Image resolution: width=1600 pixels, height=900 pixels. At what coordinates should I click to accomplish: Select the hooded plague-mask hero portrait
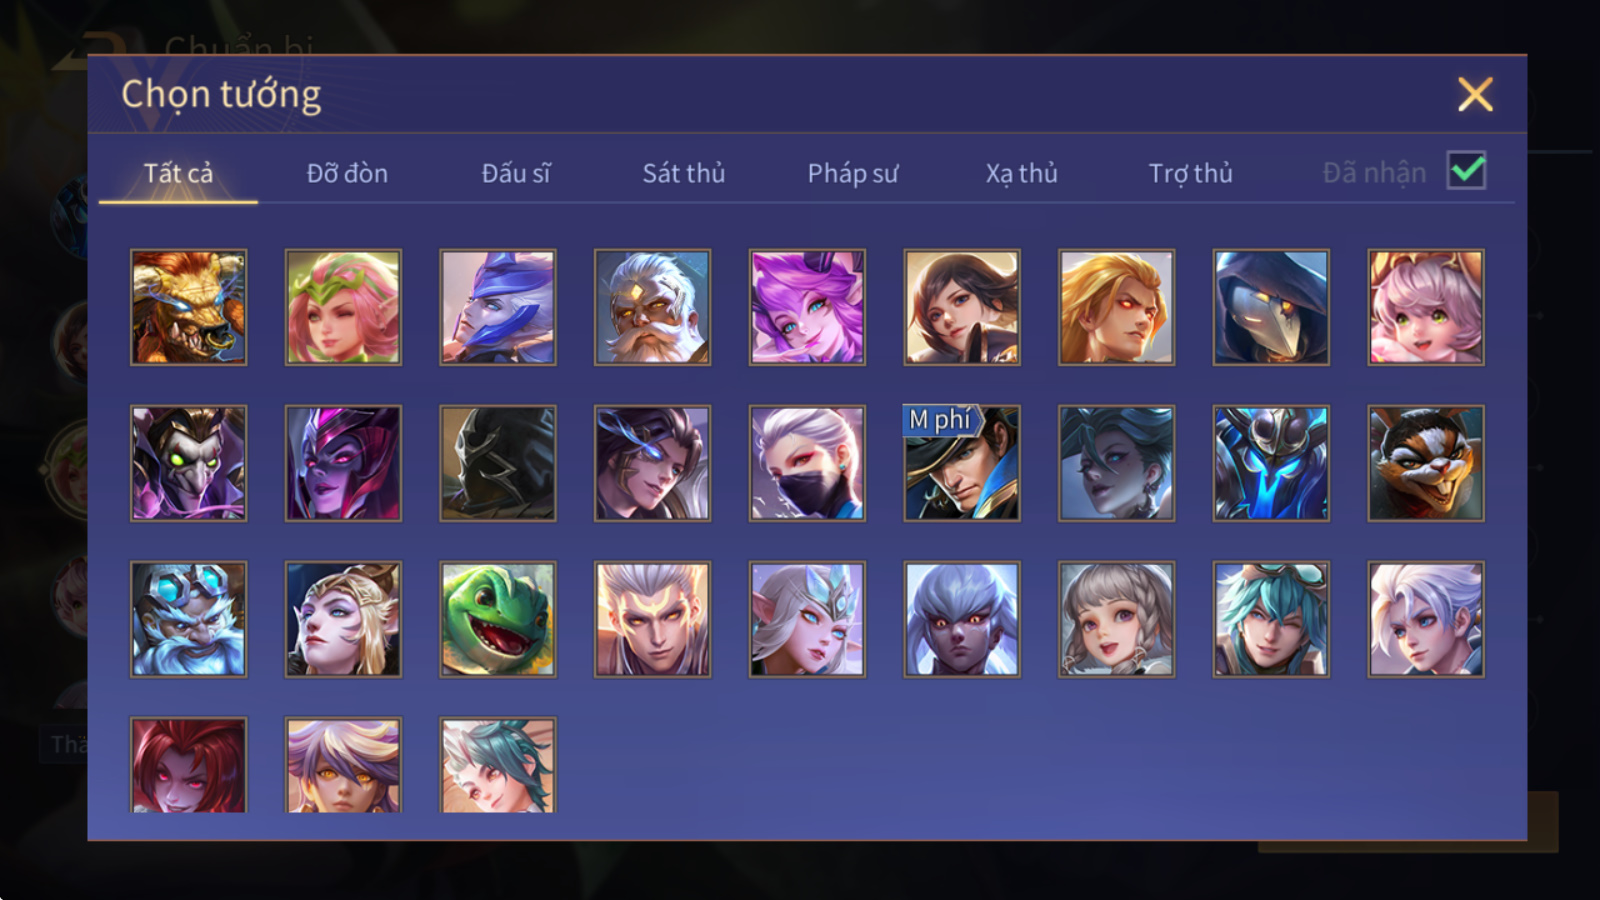pyautogui.click(x=1271, y=307)
